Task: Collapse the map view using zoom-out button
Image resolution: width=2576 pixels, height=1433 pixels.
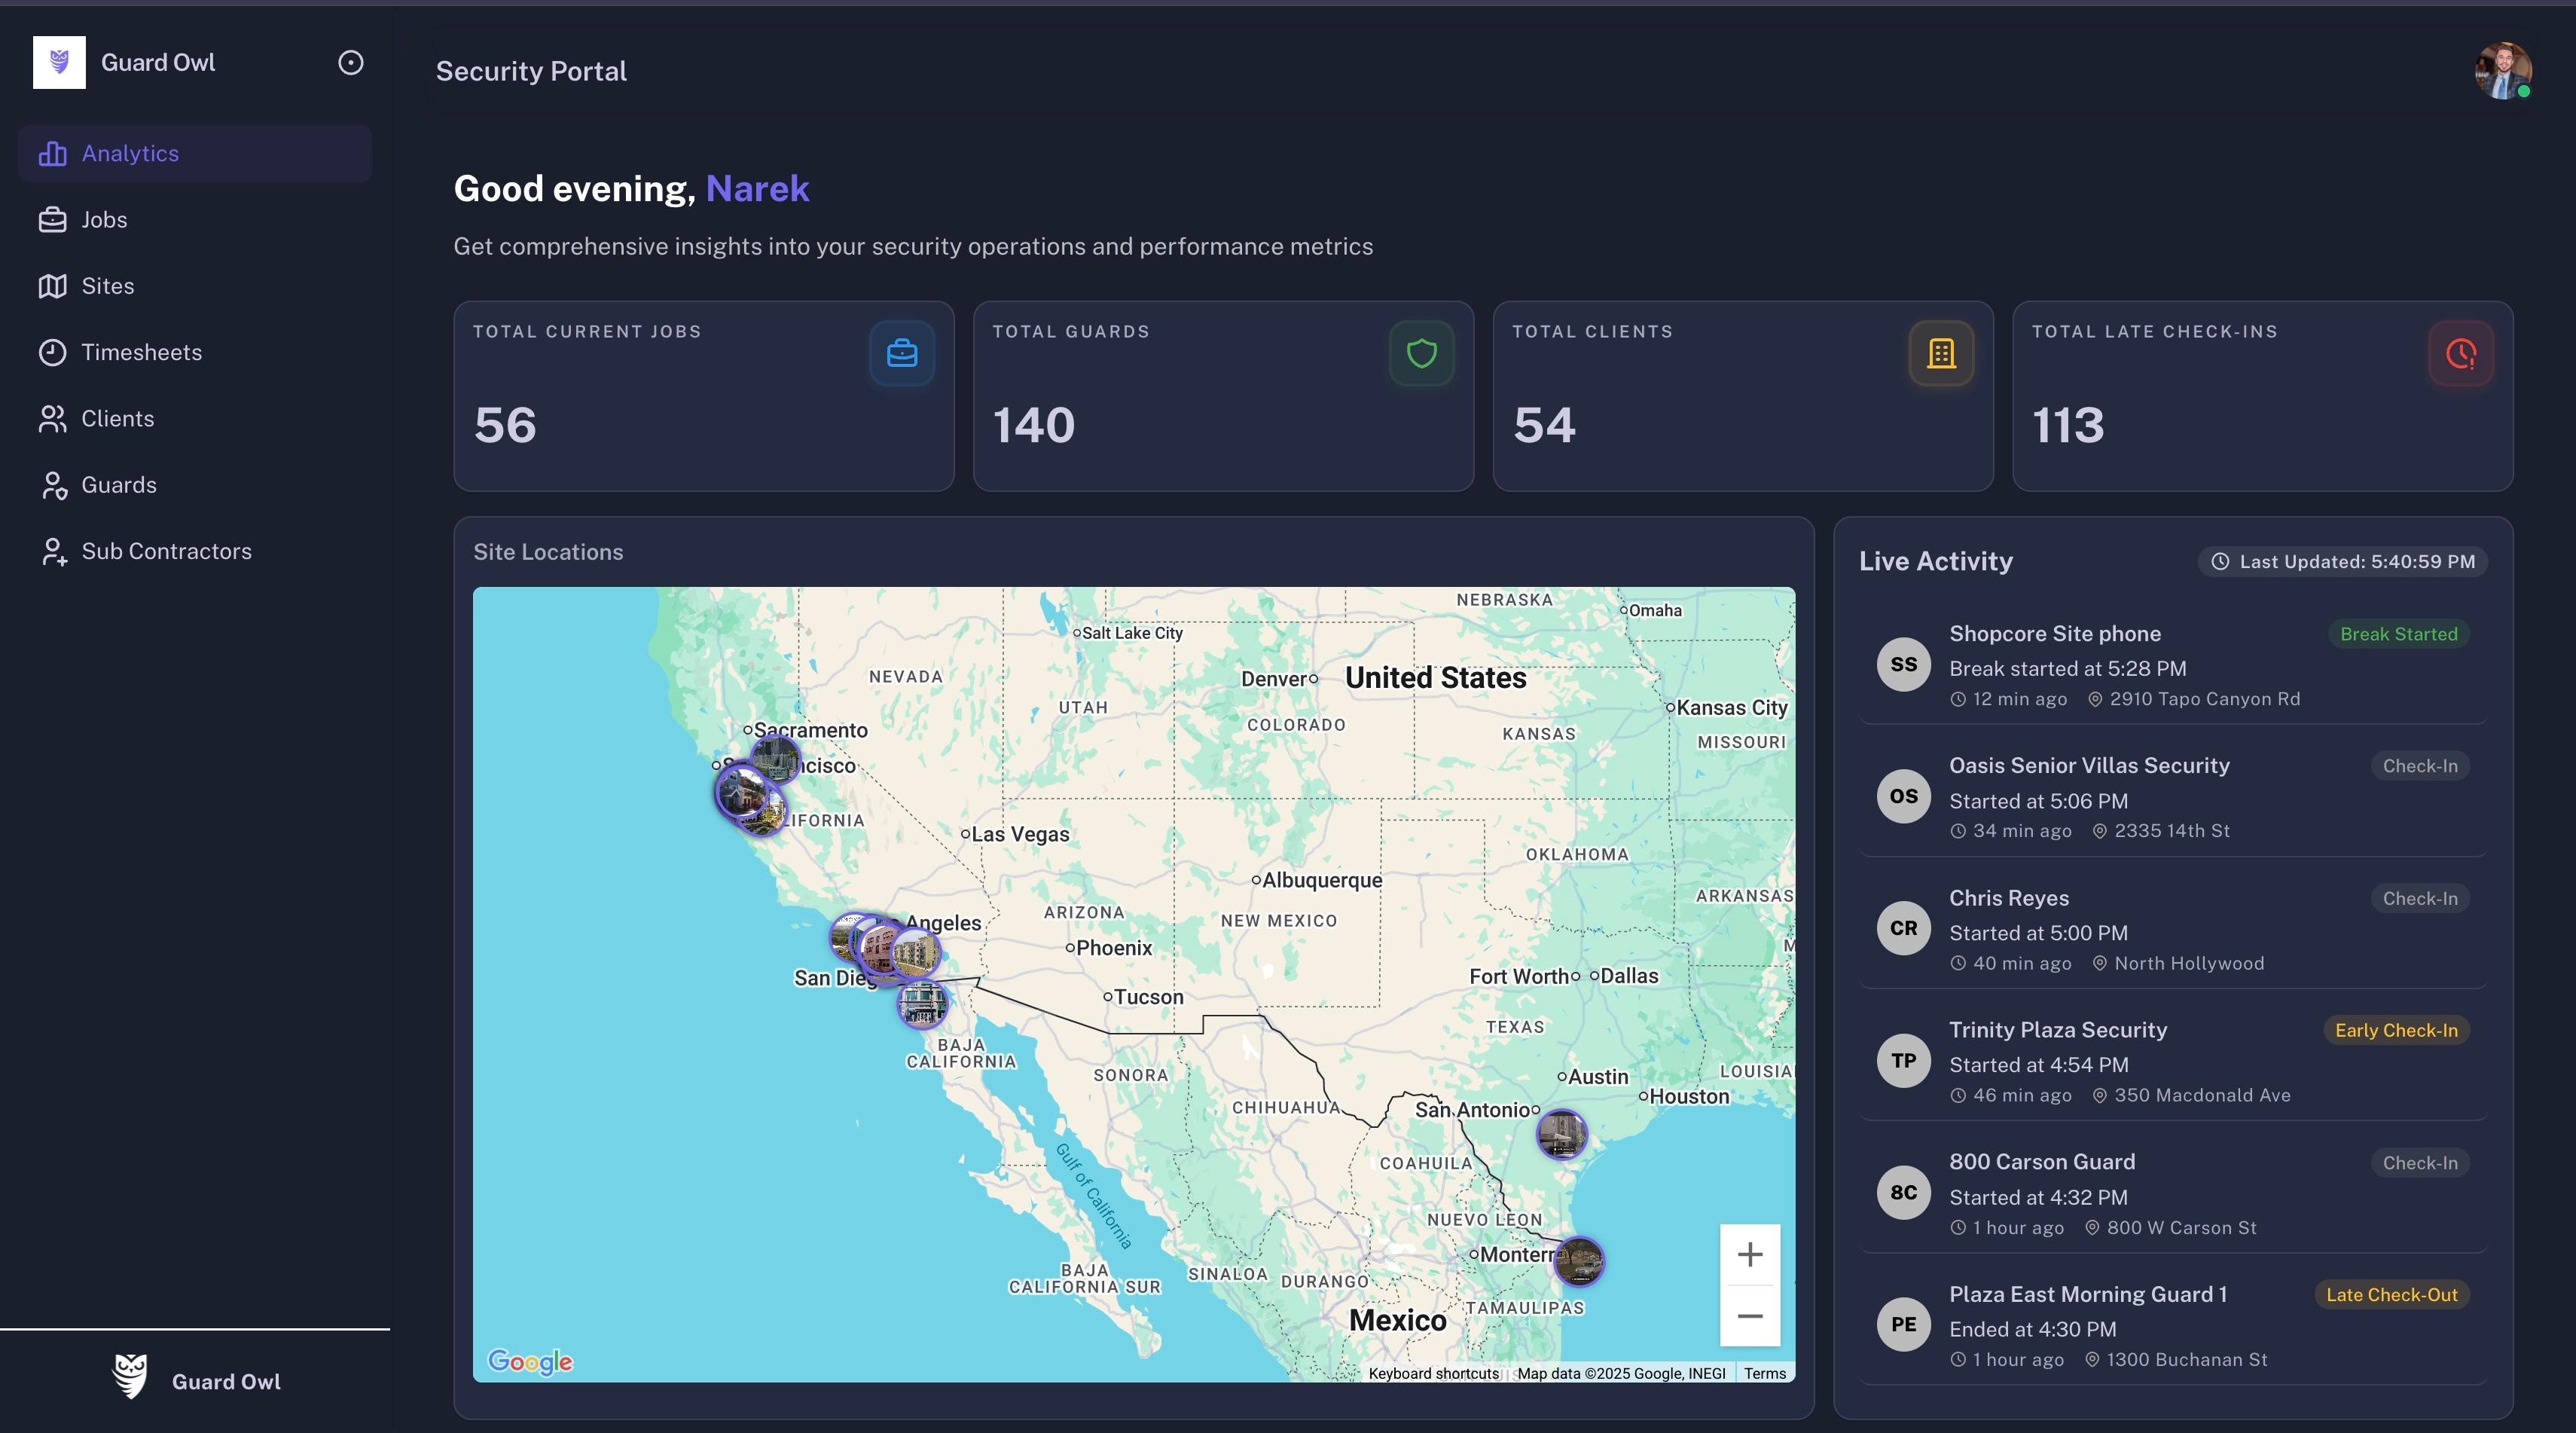Action: pyautogui.click(x=1749, y=1316)
